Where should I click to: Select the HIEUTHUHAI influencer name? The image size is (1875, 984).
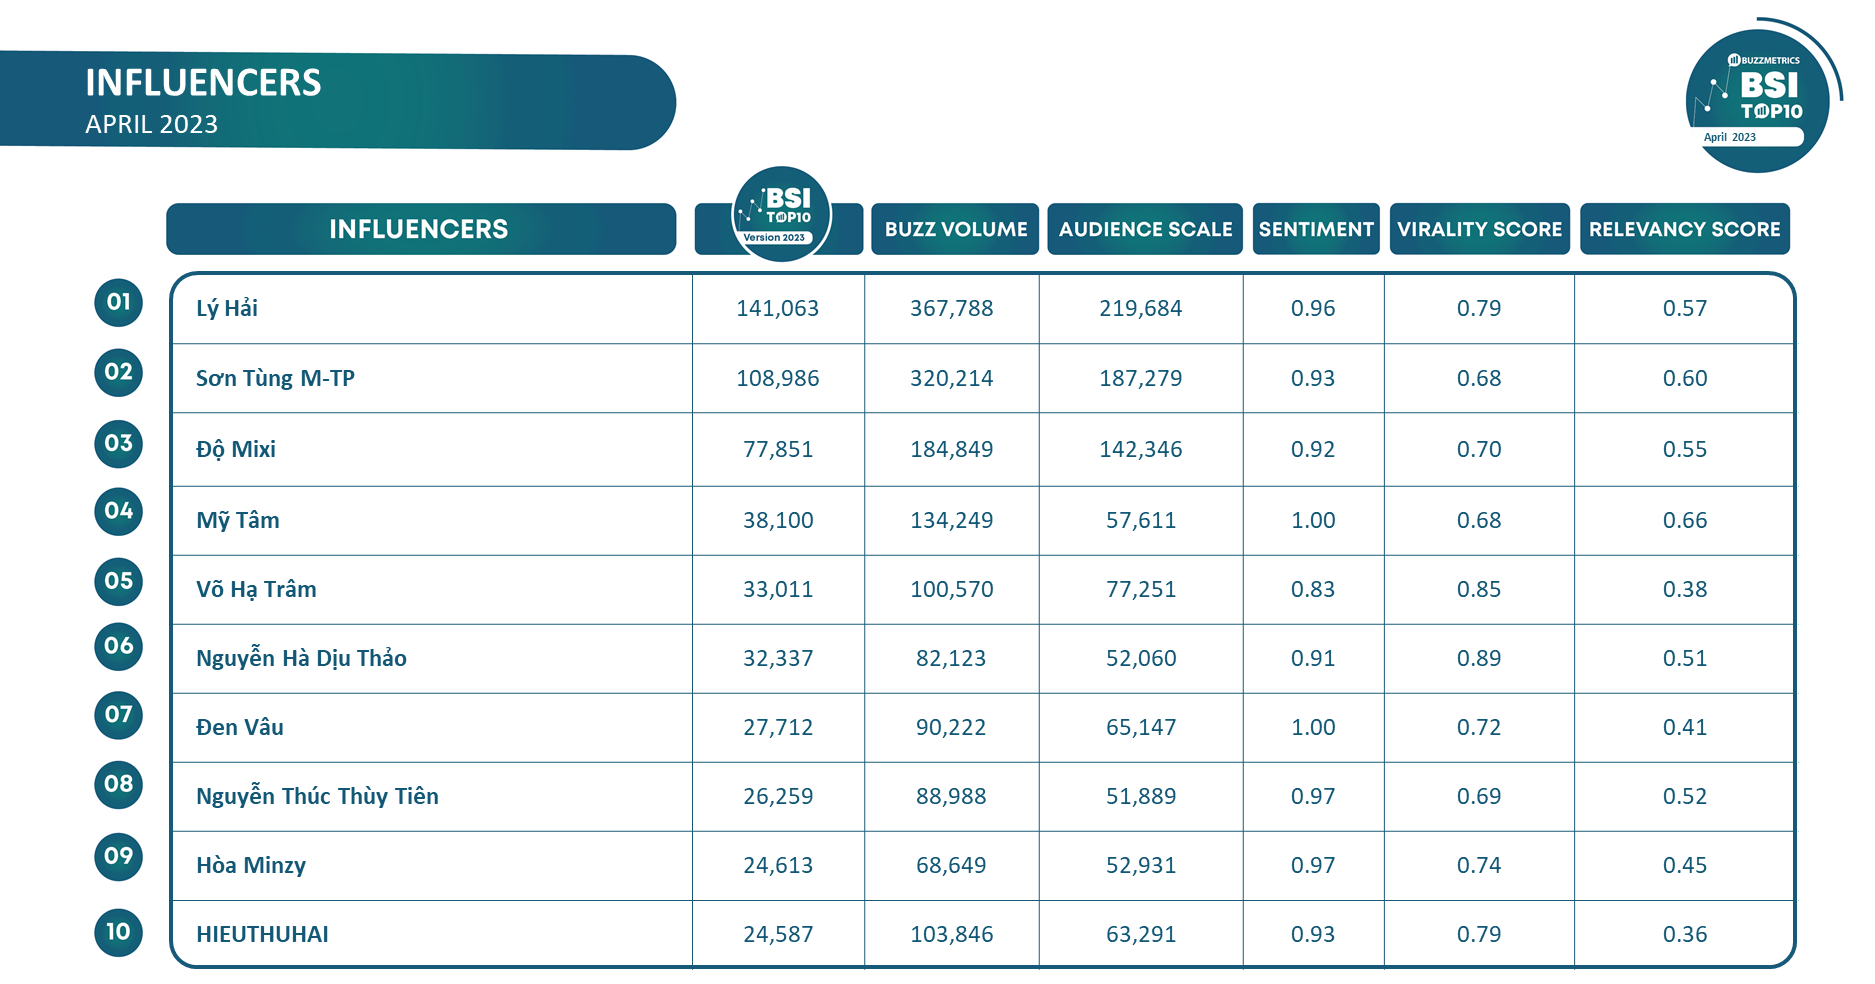tap(262, 934)
